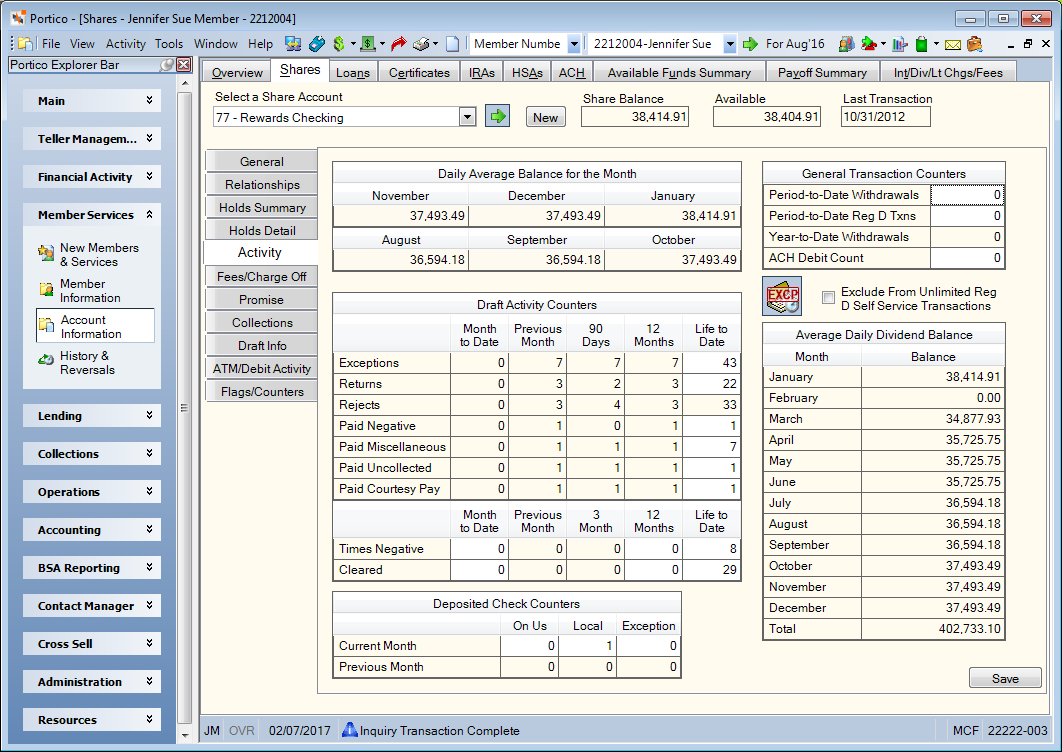The width and height of the screenshot is (1062, 752).
Task: Click the red reversal arrow toolbar icon
Action: (399, 44)
